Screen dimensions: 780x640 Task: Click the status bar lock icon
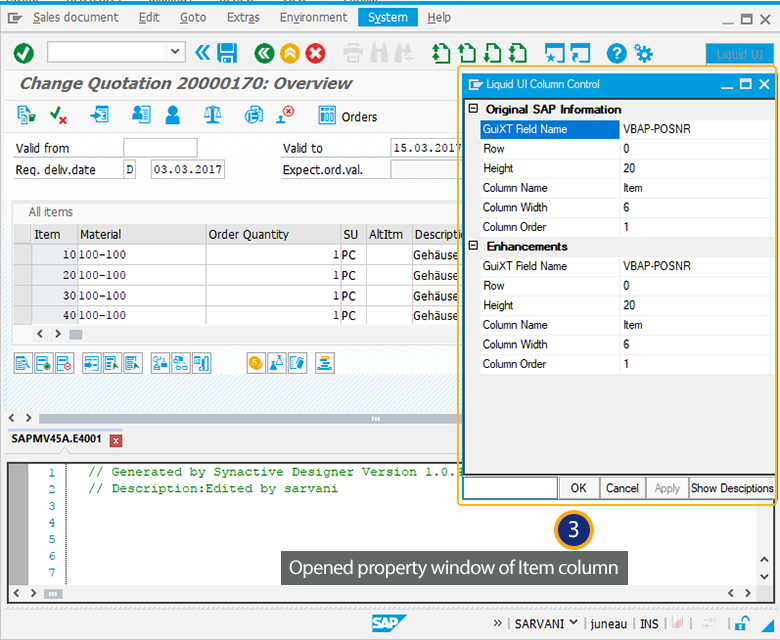click(742, 623)
